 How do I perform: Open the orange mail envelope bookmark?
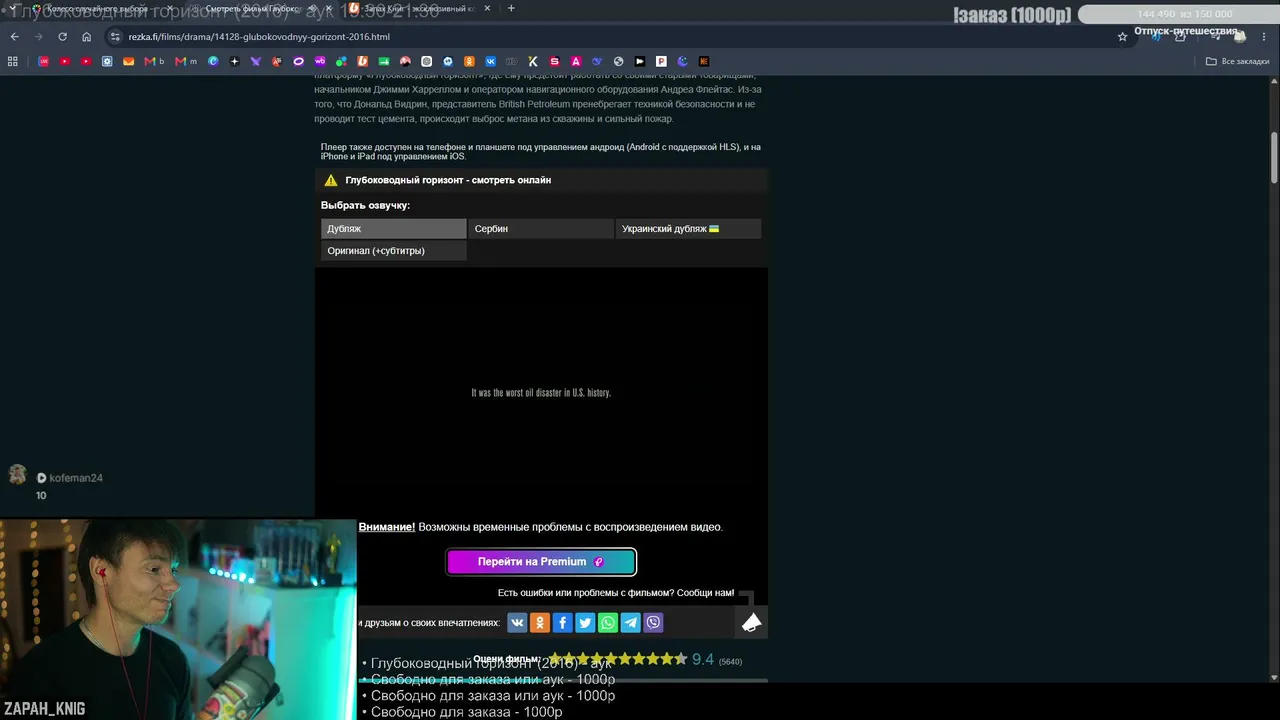(128, 61)
